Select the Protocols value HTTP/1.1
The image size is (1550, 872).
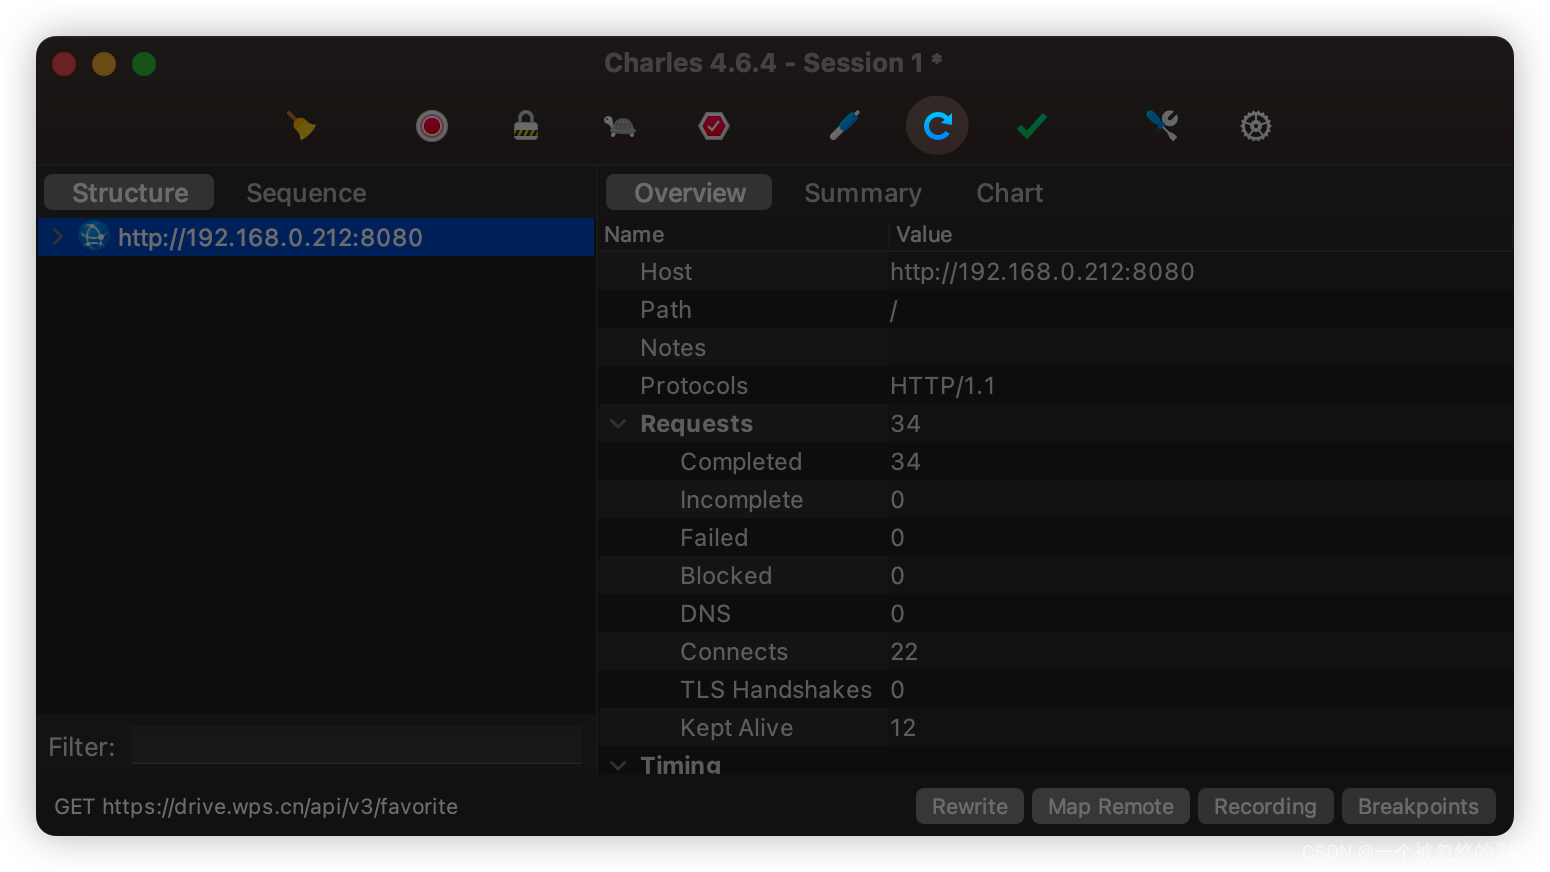(943, 386)
